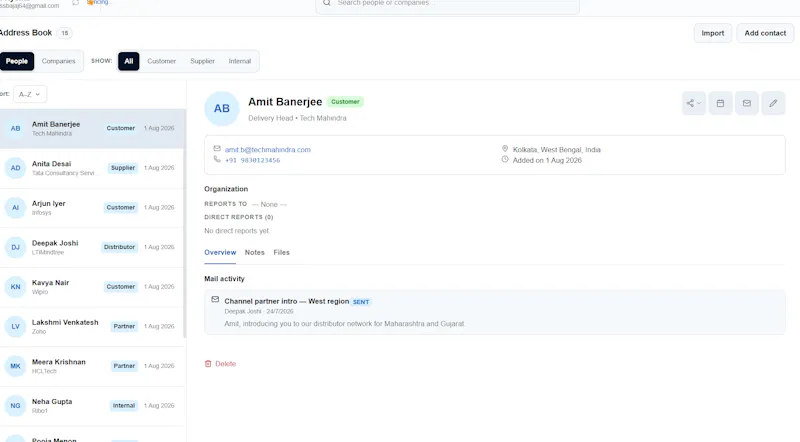Screen dimensions: 800x442
Task: Click the DJ avatar of Deepak Joshi
Action: (x=15, y=247)
